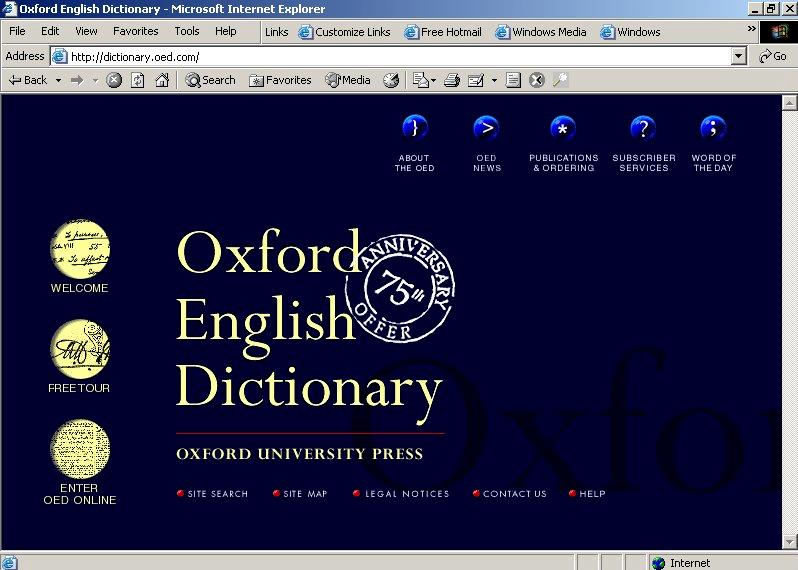This screenshot has width=798, height=570.
Task: Click Subscriber Services question mark icon
Action: [x=643, y=128]
